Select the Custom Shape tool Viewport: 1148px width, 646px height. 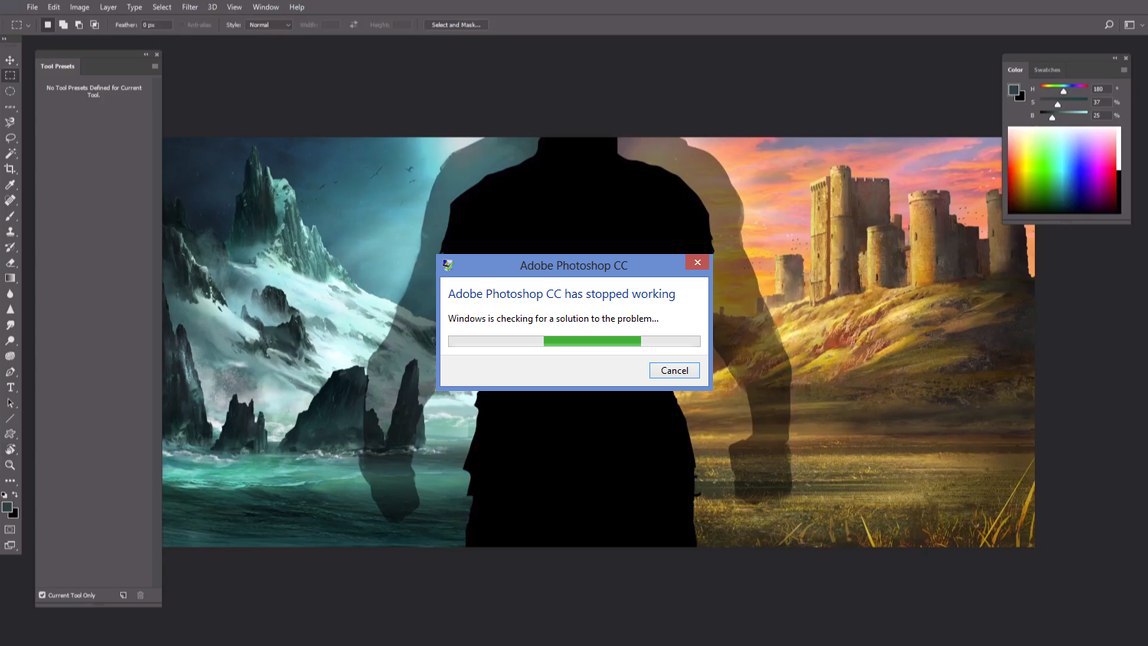10,434
